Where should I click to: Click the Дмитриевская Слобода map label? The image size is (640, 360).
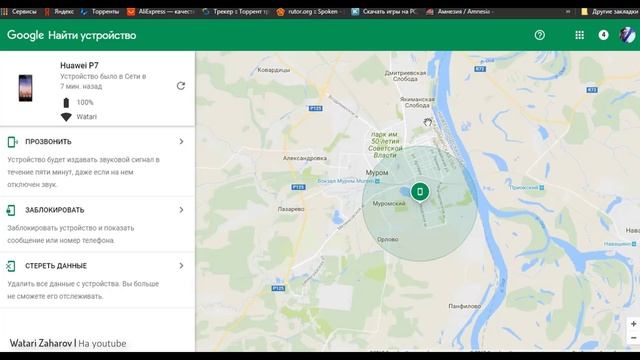point(405,76)
